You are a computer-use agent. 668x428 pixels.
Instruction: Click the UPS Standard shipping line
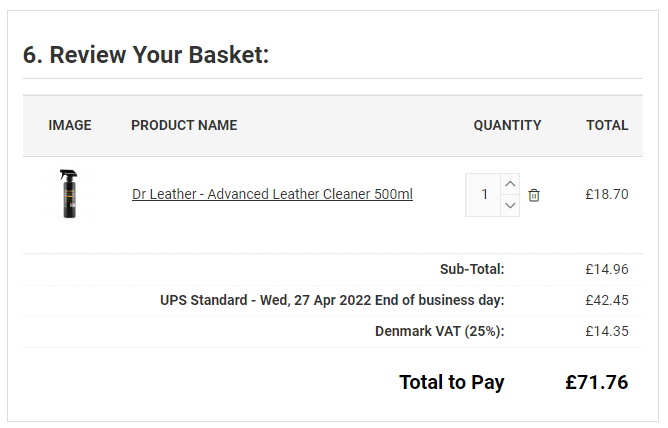pyautogui.click(x=332, y=300)
